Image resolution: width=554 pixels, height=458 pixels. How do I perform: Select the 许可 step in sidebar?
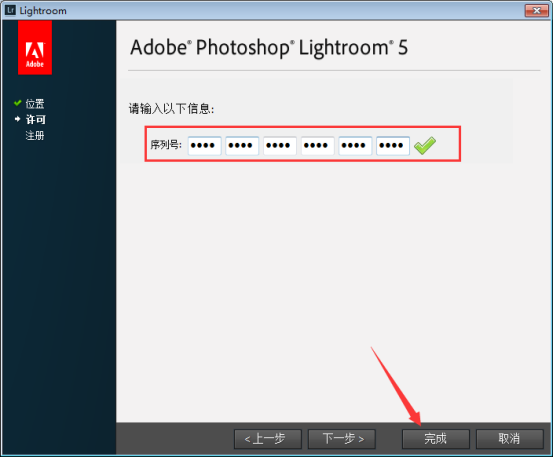[x=36, y=119]
